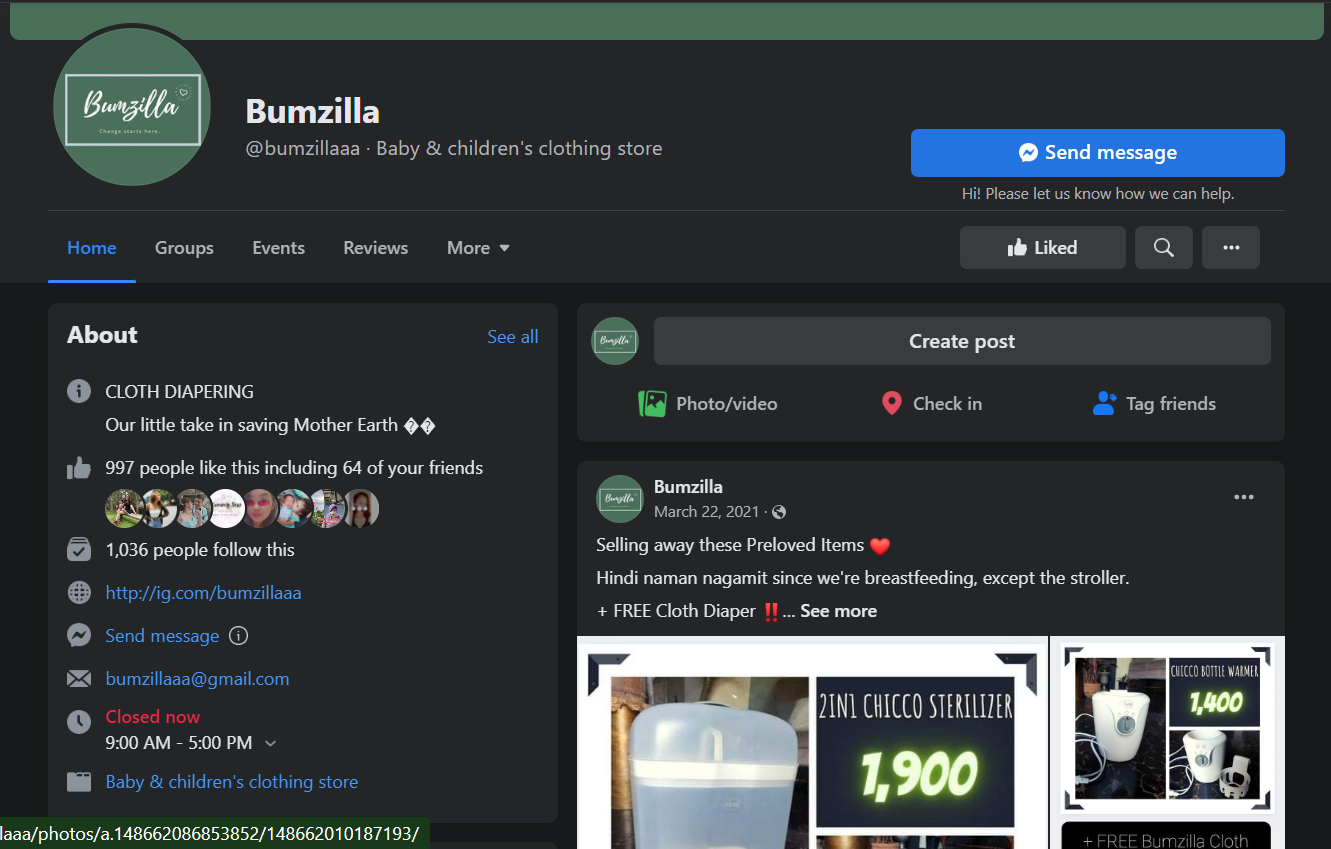Email bumzillaaa@gmail.com
Image resolution: width=1331 pixels, height=849 pixels.
tap(197, 679)
